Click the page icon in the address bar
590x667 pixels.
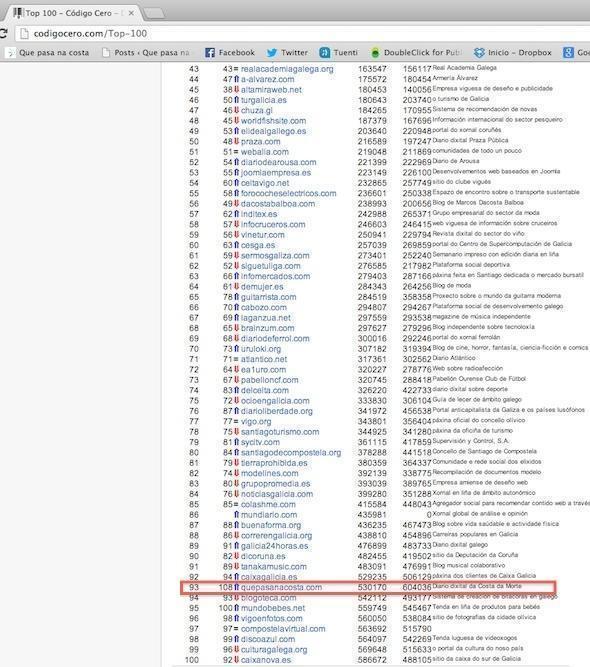24,34
